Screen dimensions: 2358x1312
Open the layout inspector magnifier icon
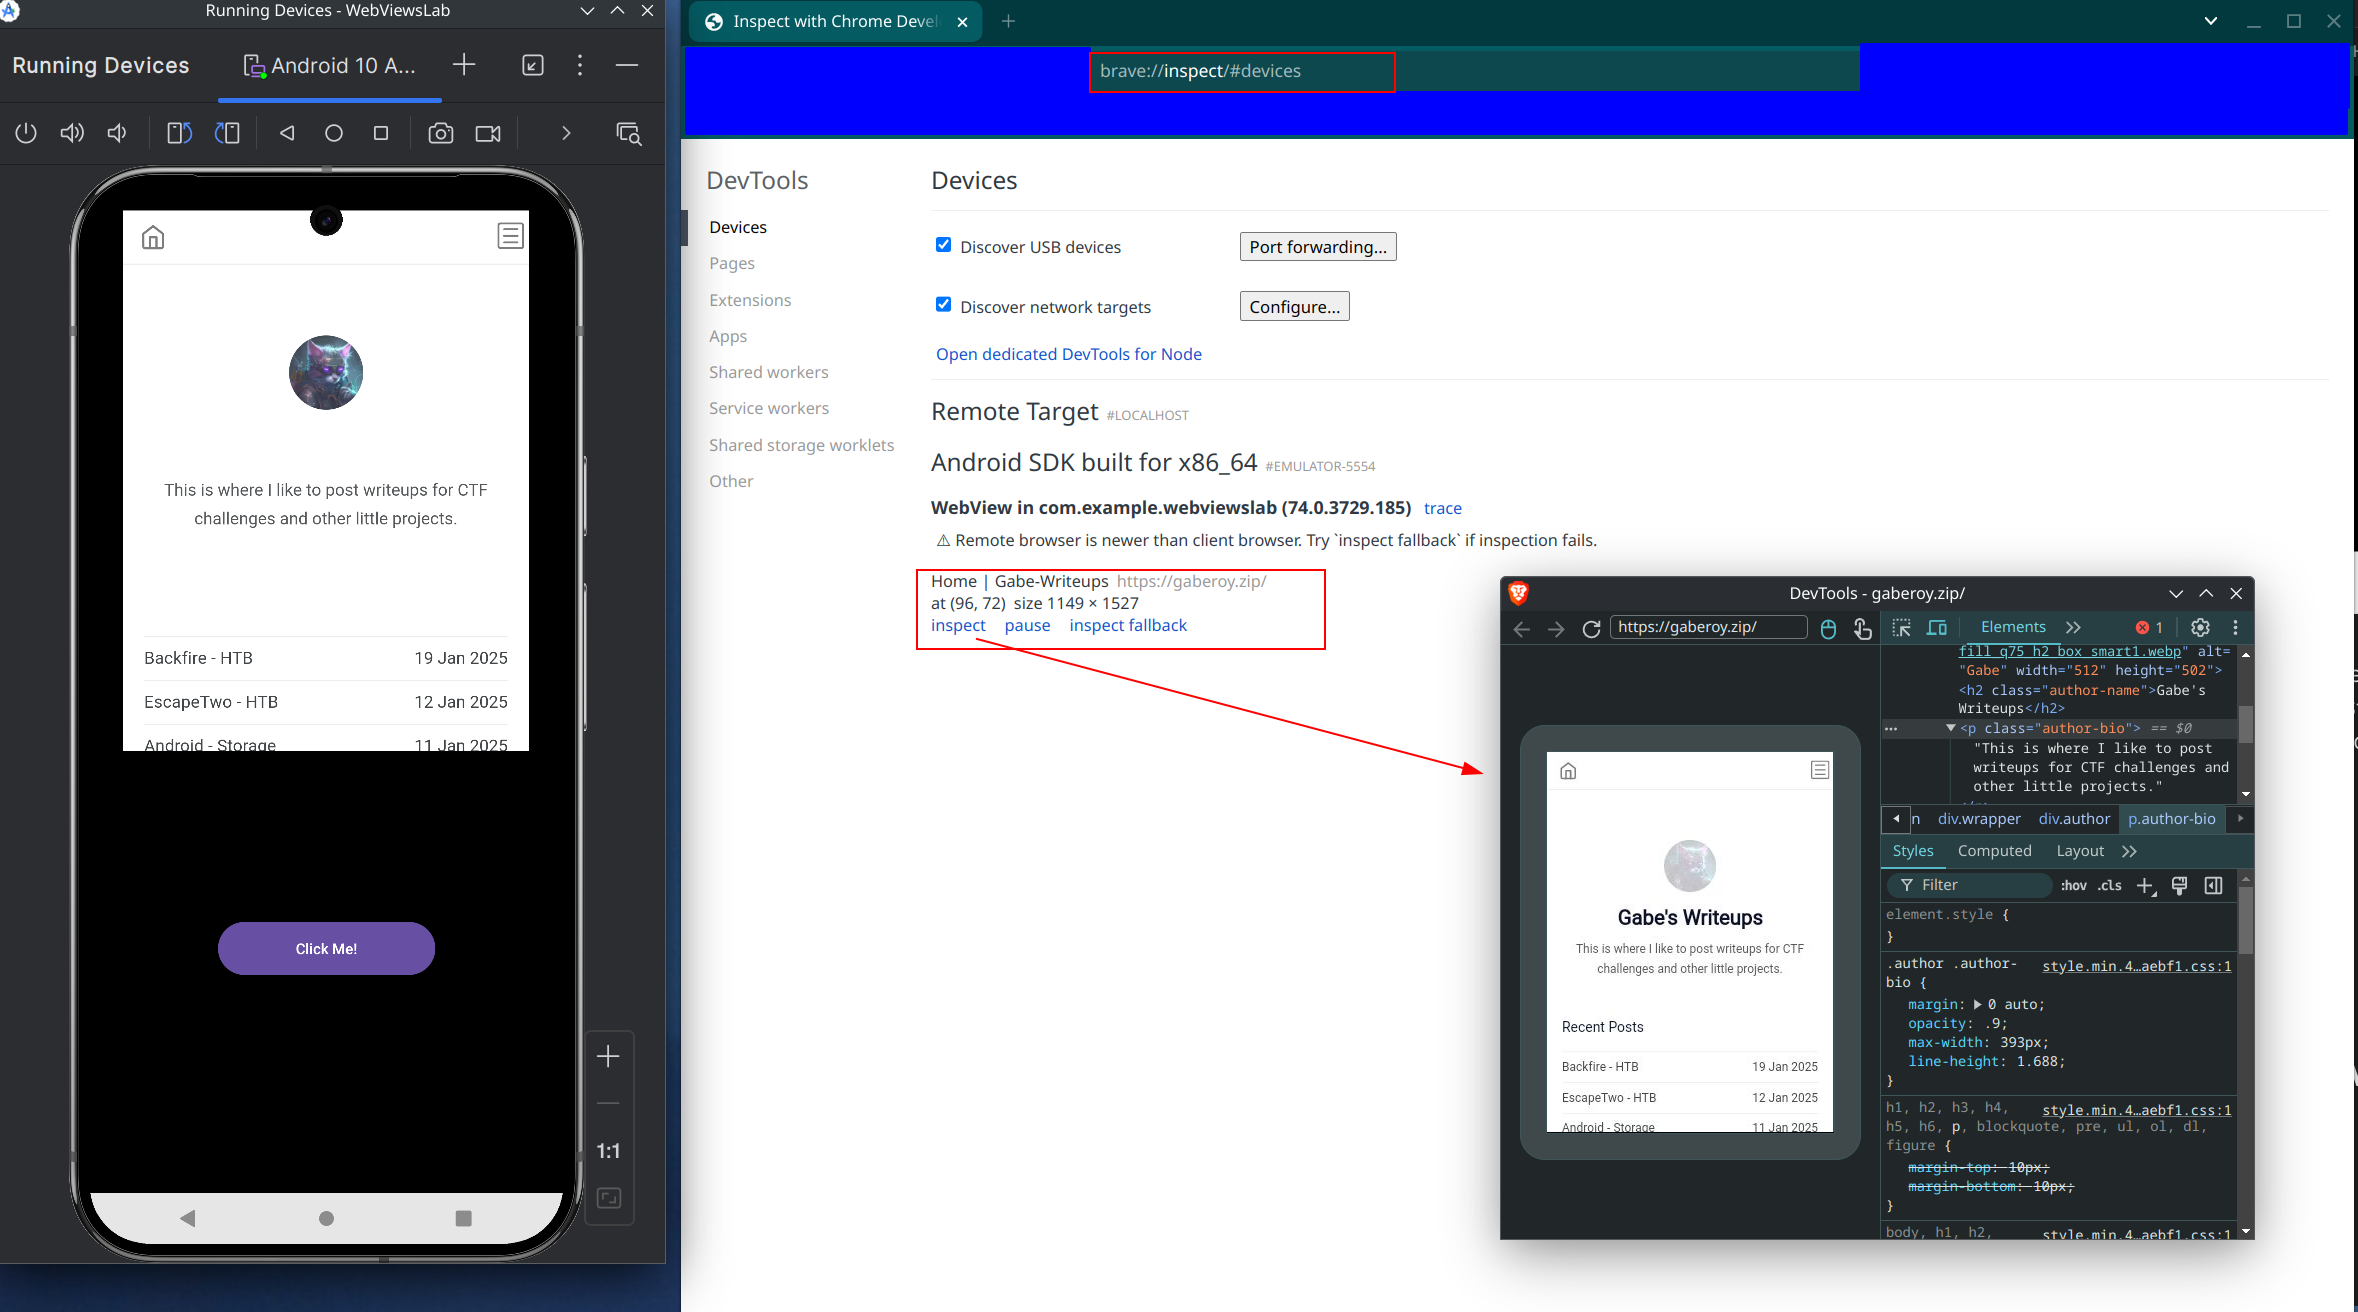coord(629,133)
